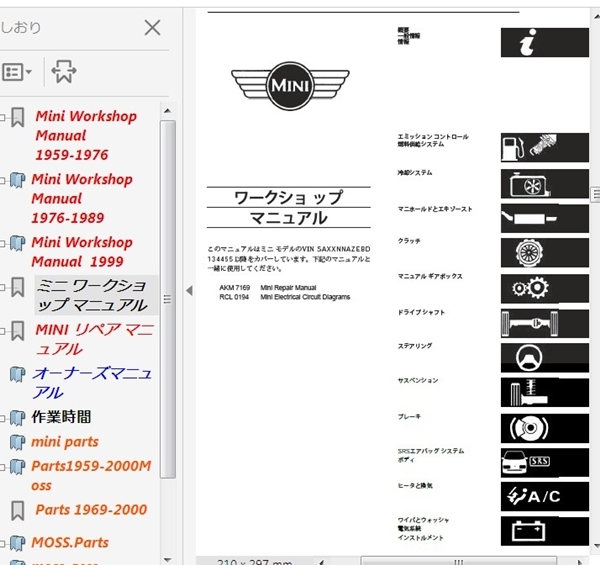The image size is (600, 565).
Task: Open Mini Workshop Manual 1999 bookmark
Action: [82, 252]
